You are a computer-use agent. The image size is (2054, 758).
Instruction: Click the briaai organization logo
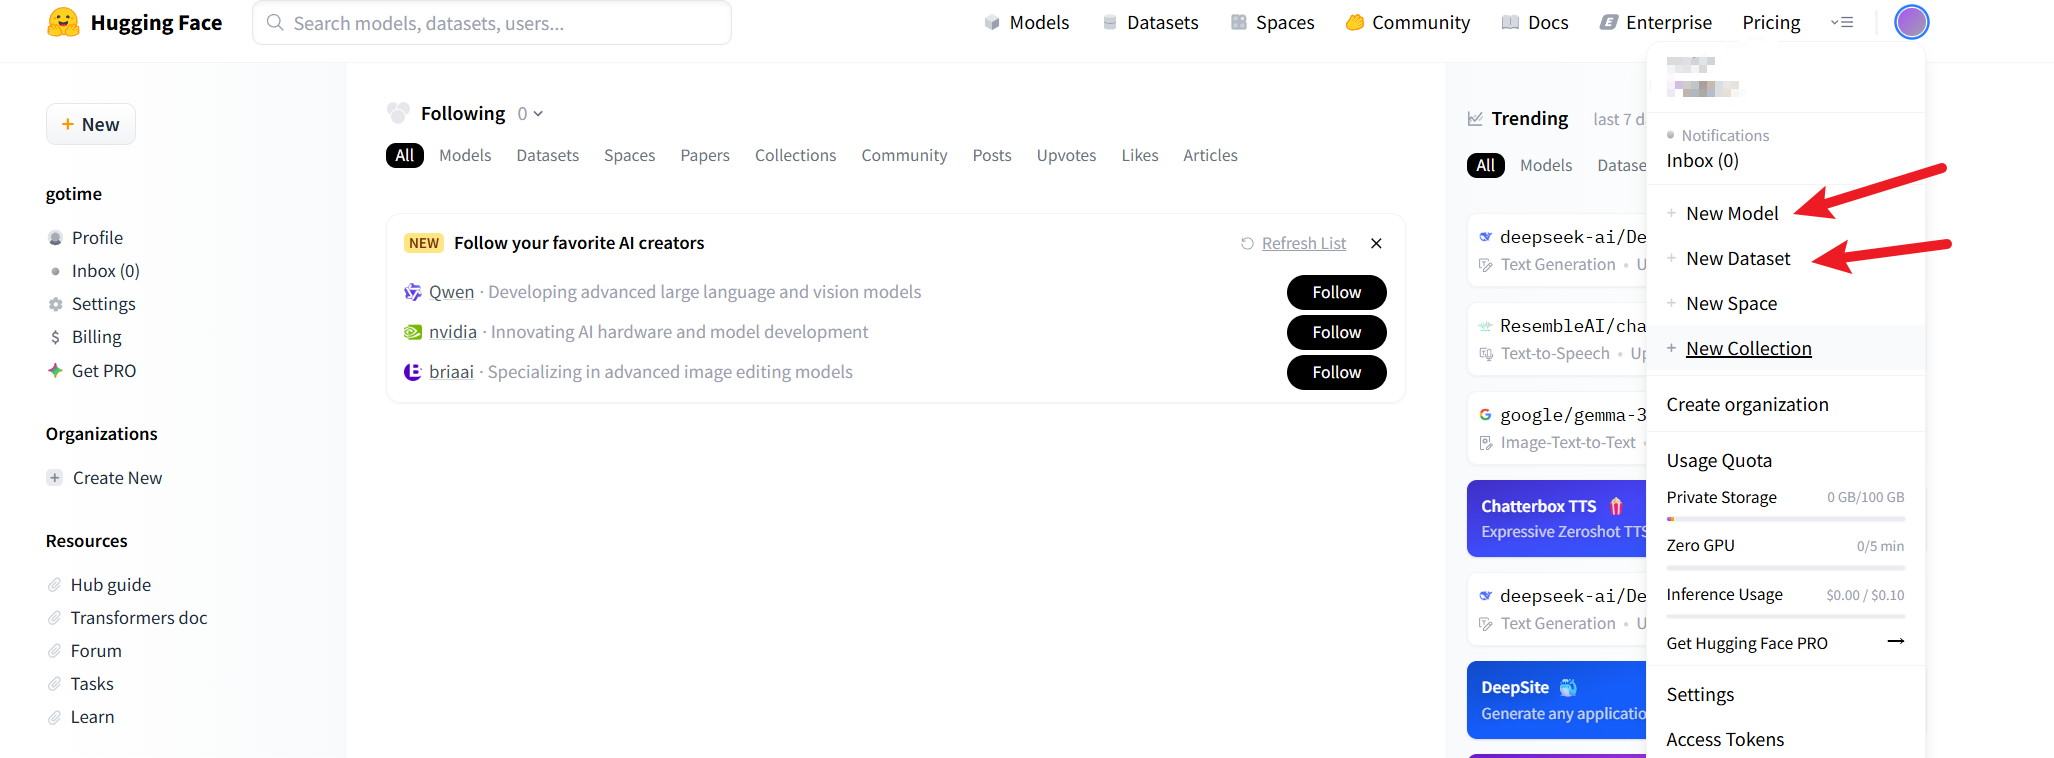pos(412,372)
